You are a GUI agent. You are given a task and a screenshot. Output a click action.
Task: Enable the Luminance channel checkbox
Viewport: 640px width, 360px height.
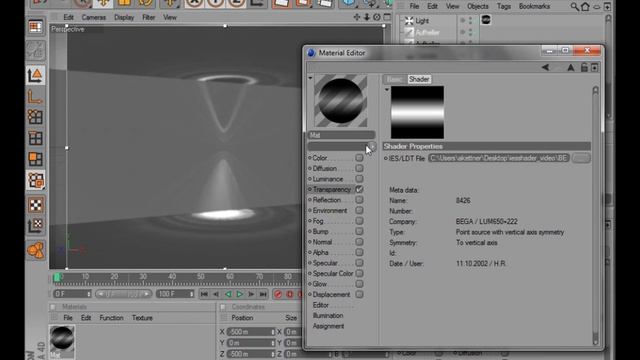point(359,179)
